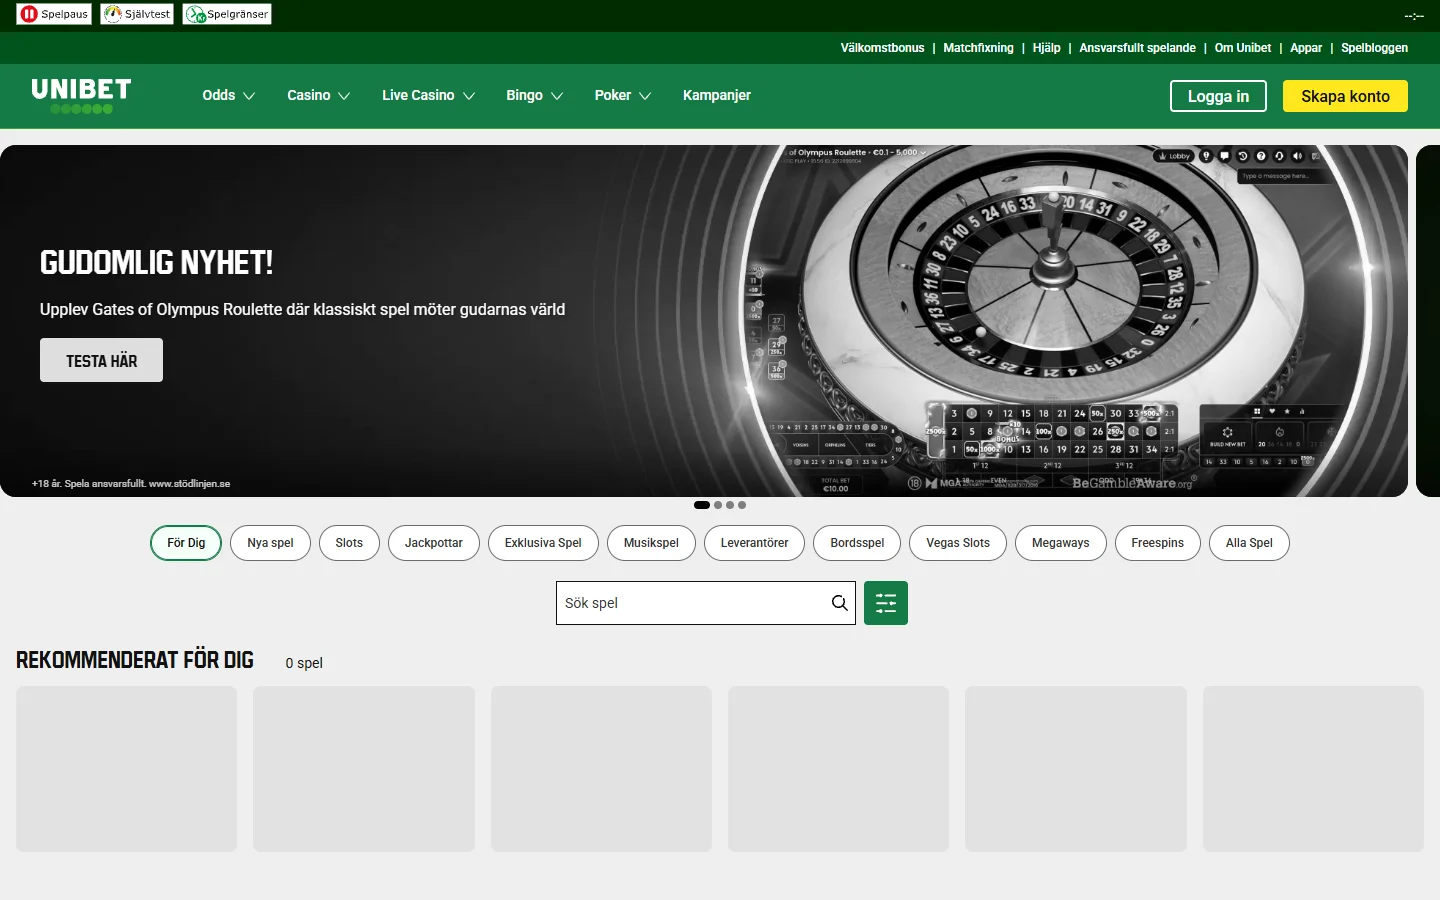
Task: Open the game filter settings button
Action: tap(886, 603)
